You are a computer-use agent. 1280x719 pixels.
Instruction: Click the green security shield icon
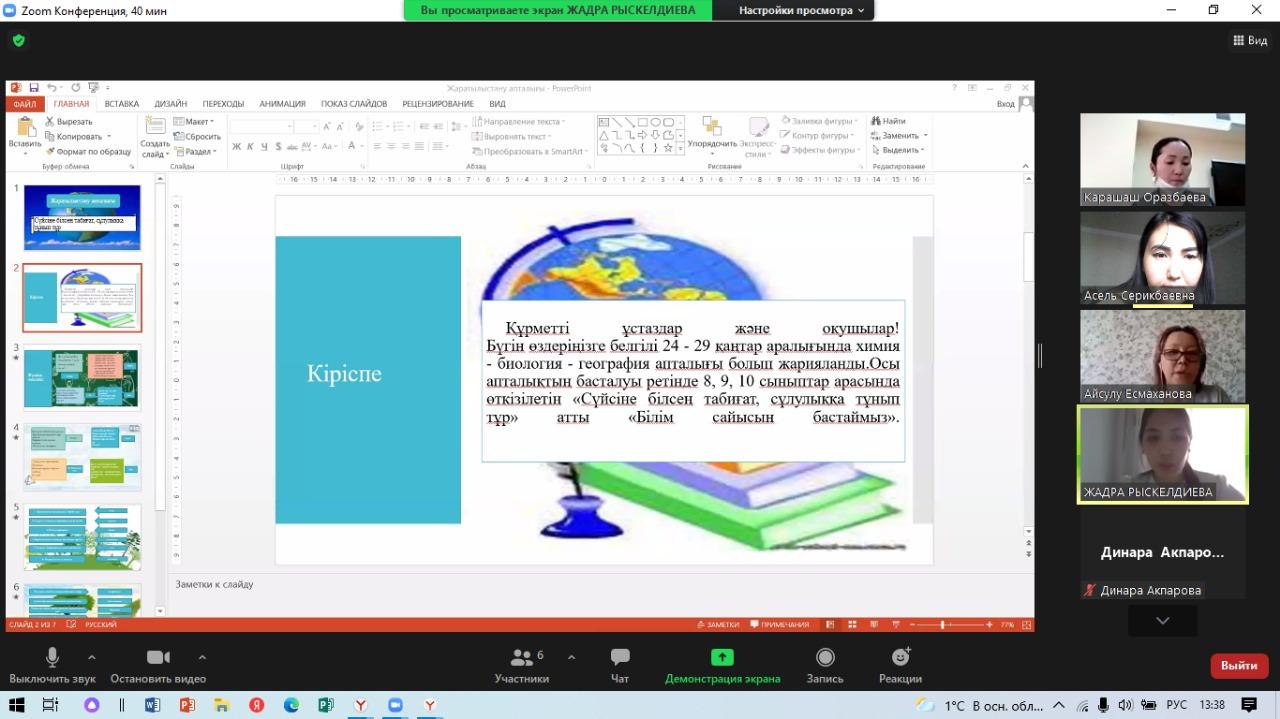pyautogui.click(x=18, y=41)
